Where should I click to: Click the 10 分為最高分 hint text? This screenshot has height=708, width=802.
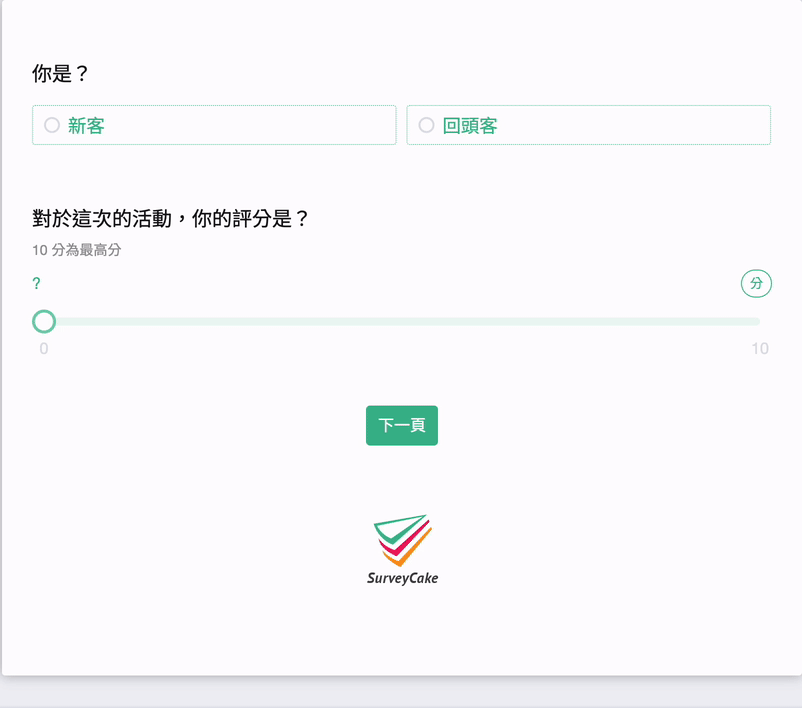coord(77,250)
